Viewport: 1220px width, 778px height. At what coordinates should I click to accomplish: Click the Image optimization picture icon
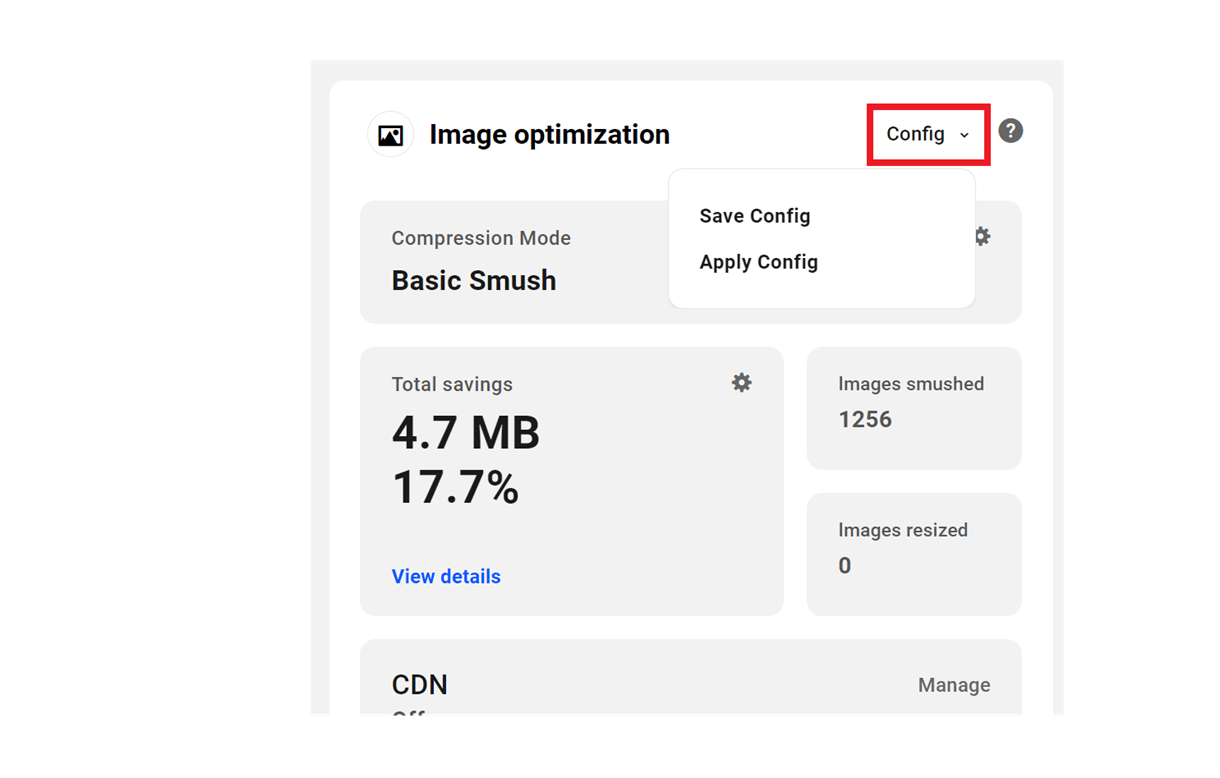[391, 135]
